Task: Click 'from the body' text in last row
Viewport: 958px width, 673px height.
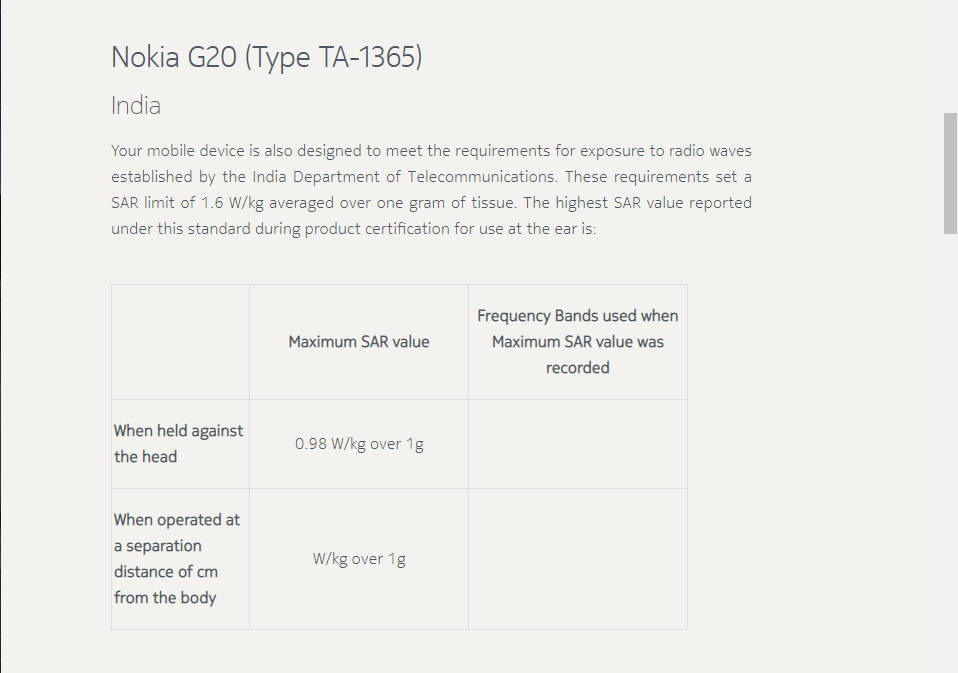Action: click(x=165, y=598)
